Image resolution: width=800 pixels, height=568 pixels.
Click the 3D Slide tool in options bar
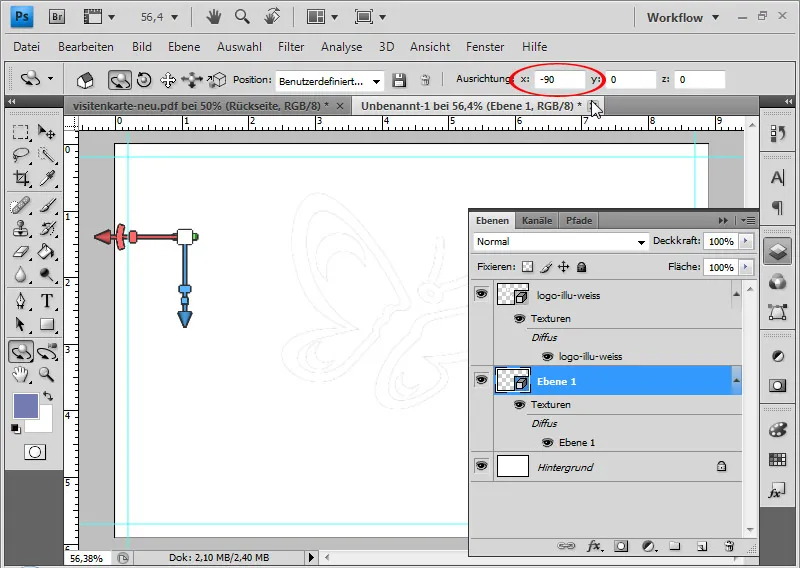pos(192,80)
